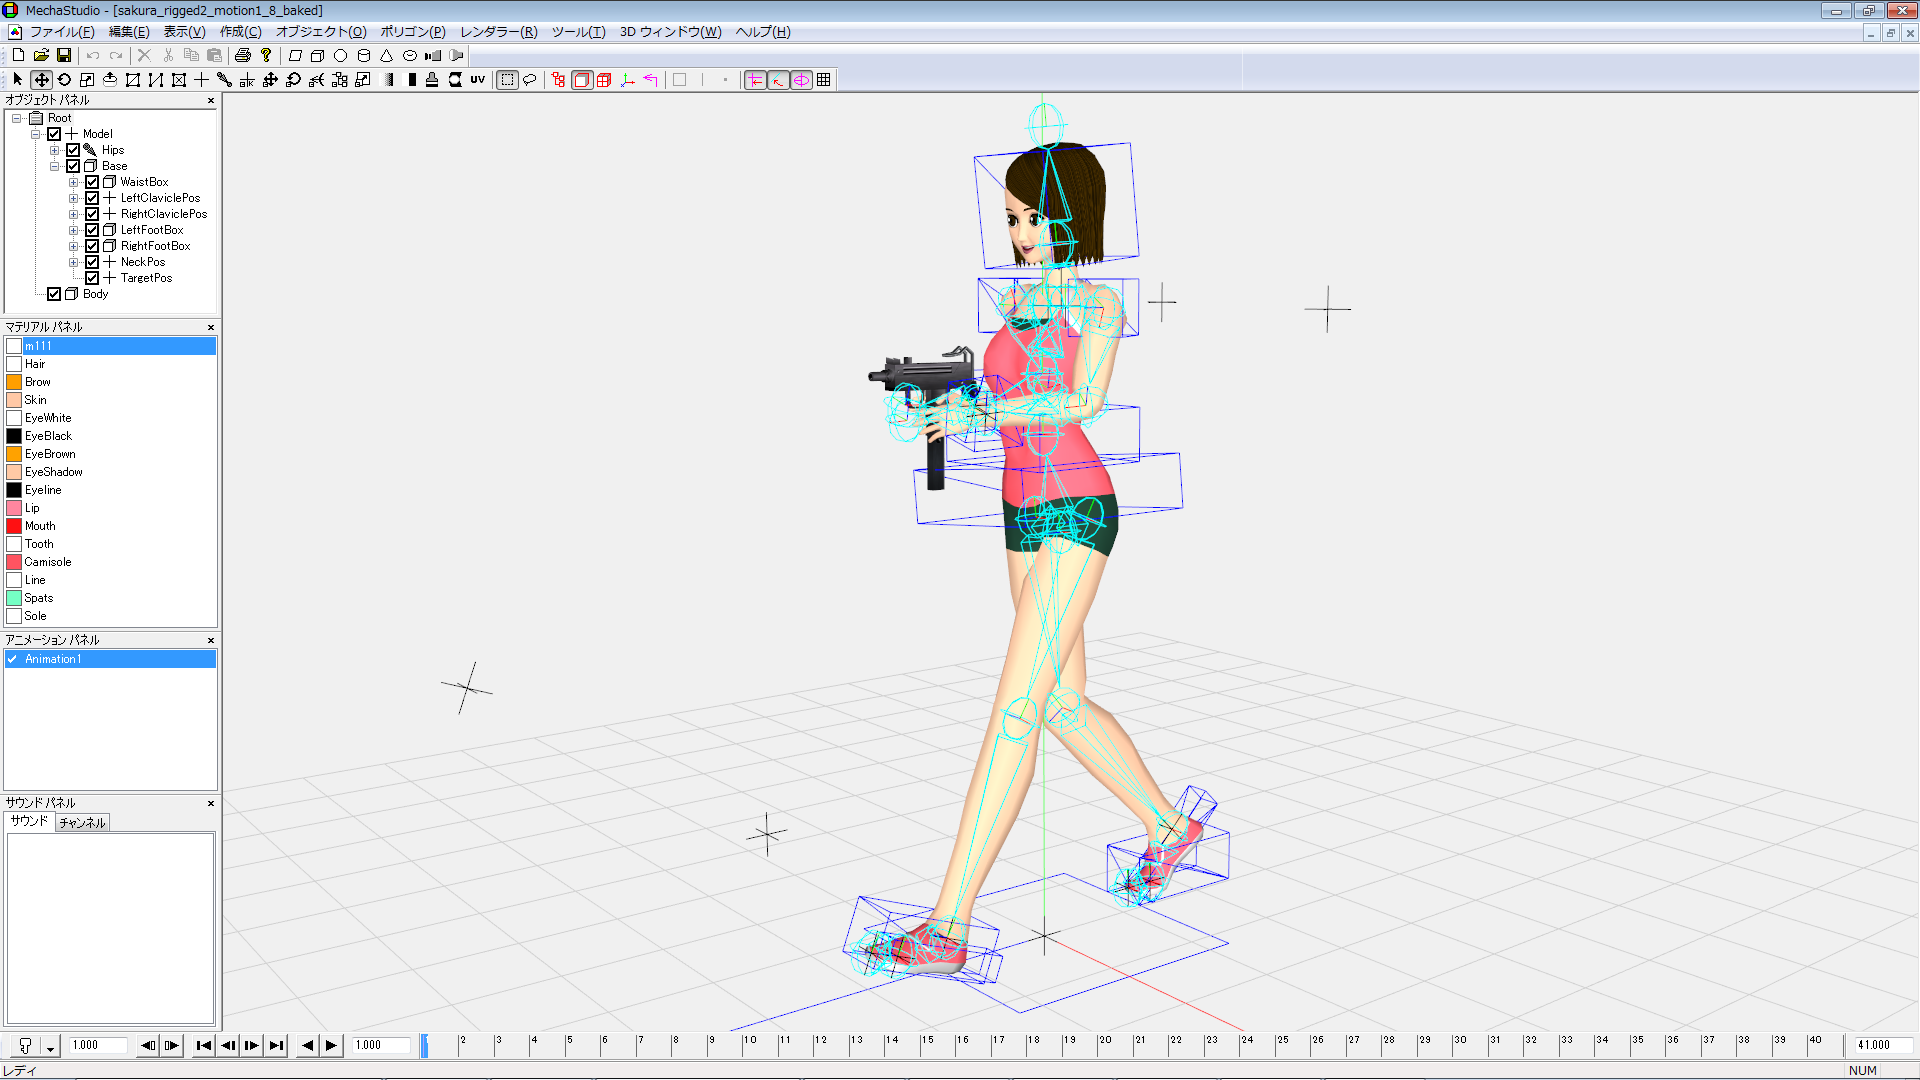Expand the WaistBox tree node
The height and width of the screenshot is (1080, 1920).
pos(74,182)
